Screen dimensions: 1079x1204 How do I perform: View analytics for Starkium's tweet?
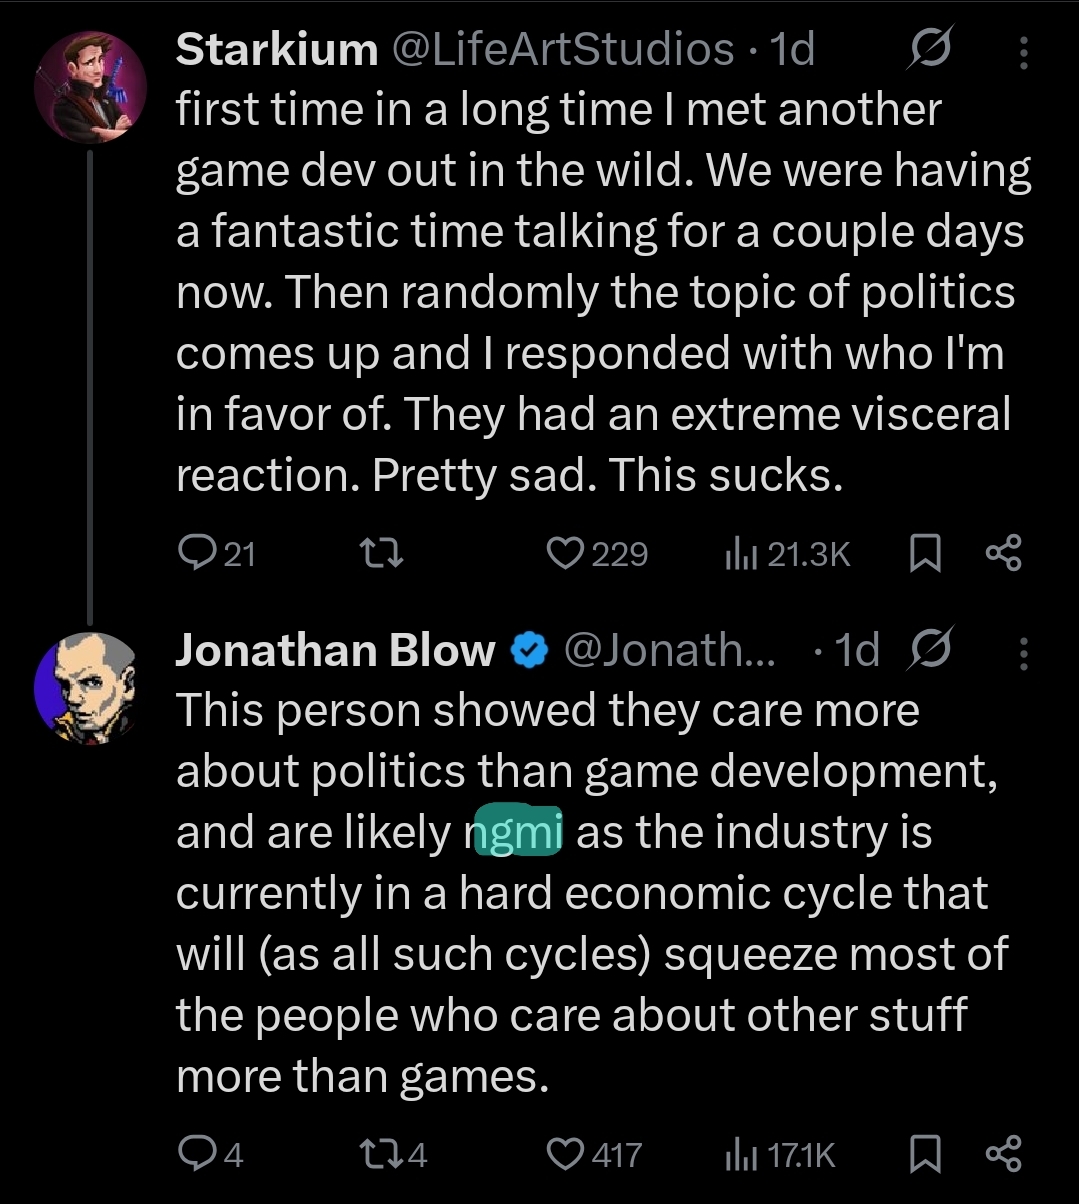736,553
